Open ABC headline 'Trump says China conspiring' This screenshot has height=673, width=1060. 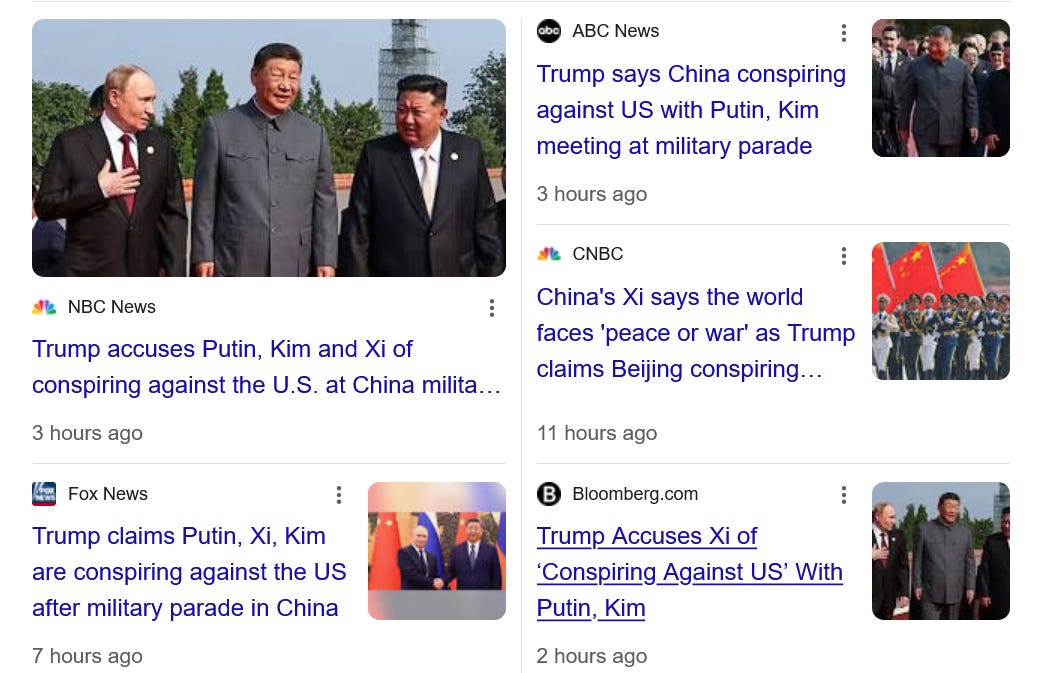tap(691, 110)
